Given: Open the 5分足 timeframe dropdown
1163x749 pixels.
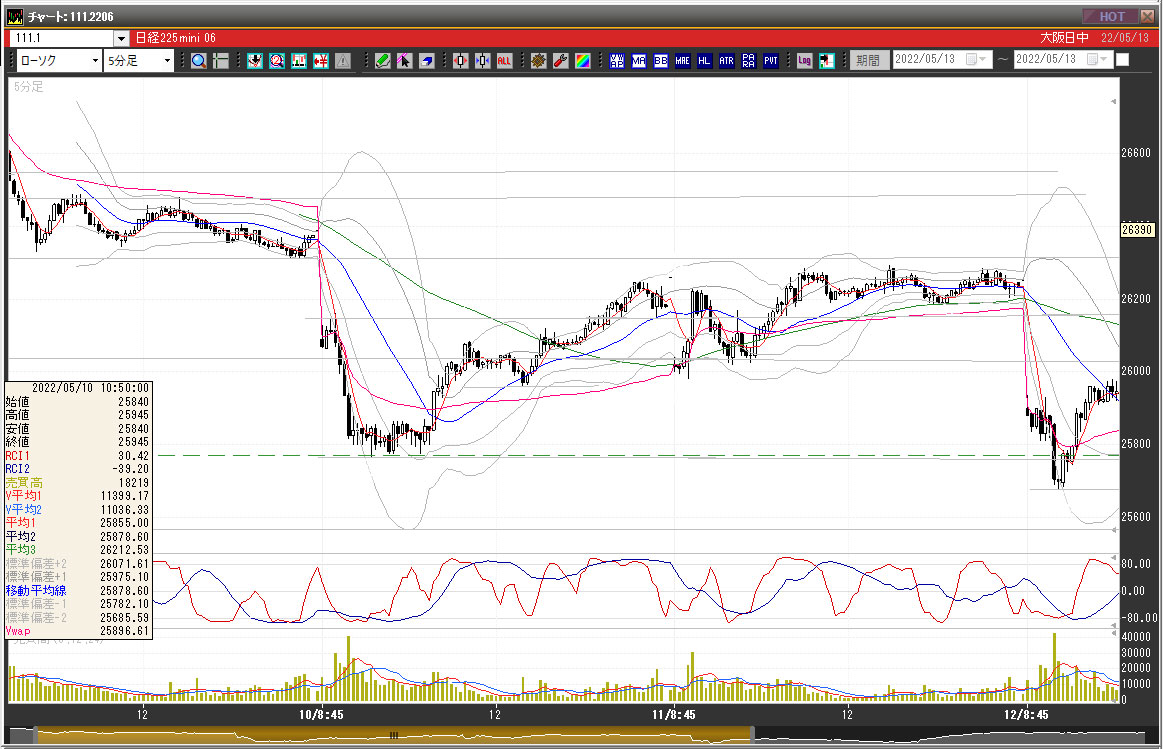Looking at the screenshot, I should click(x=168, y=61).
